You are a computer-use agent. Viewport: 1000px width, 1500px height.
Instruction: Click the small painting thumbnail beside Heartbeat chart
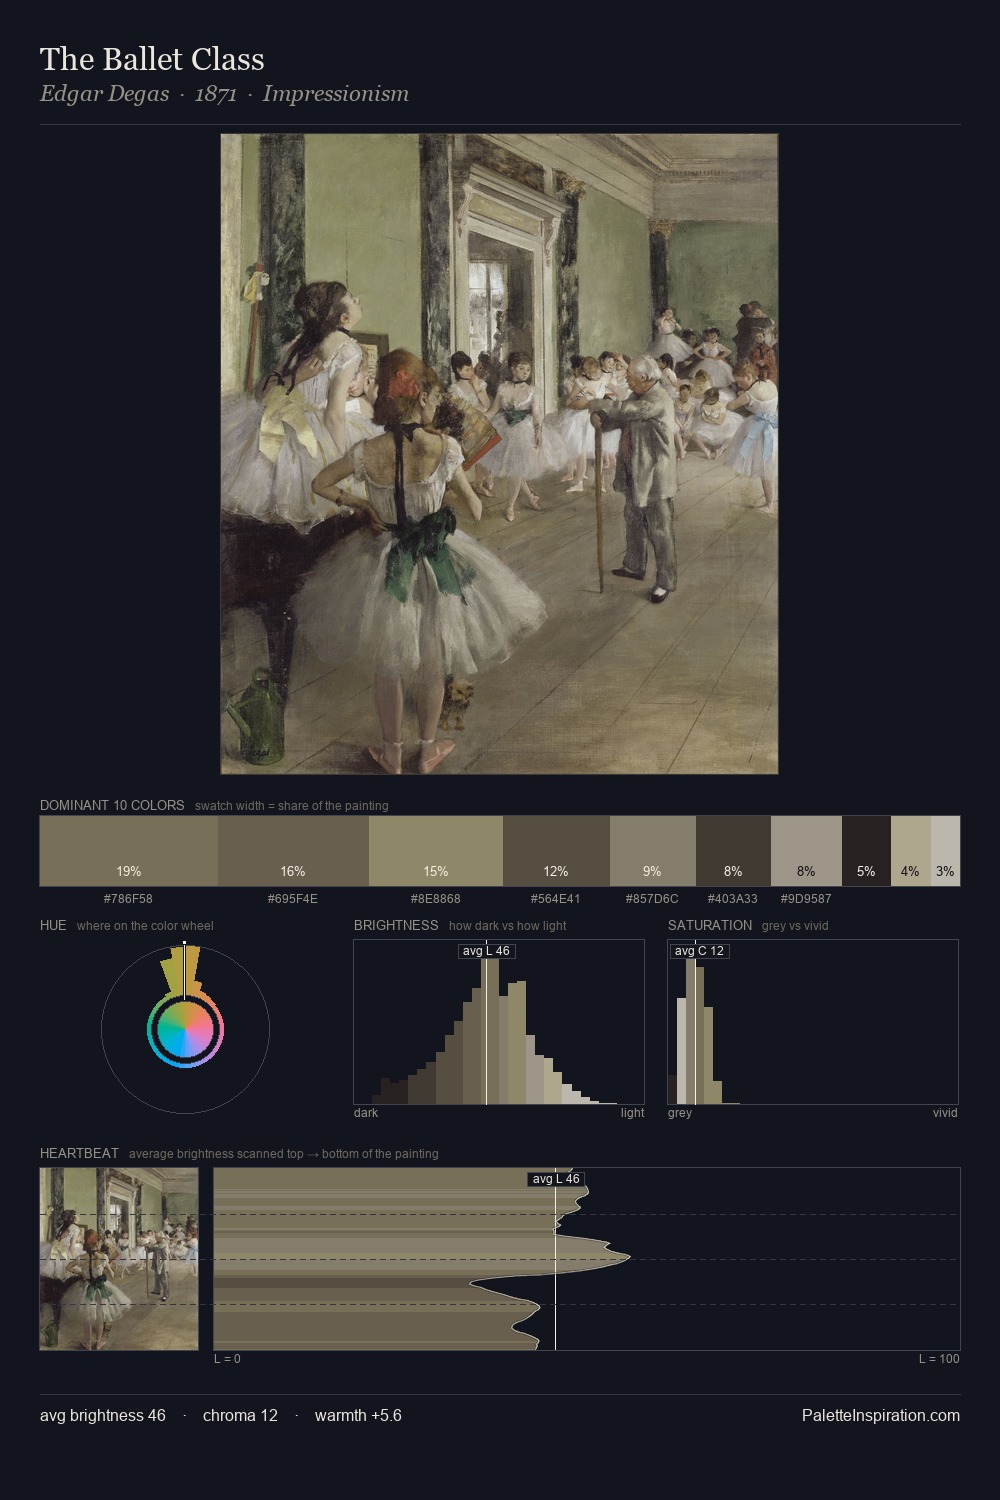point(119,1259)
